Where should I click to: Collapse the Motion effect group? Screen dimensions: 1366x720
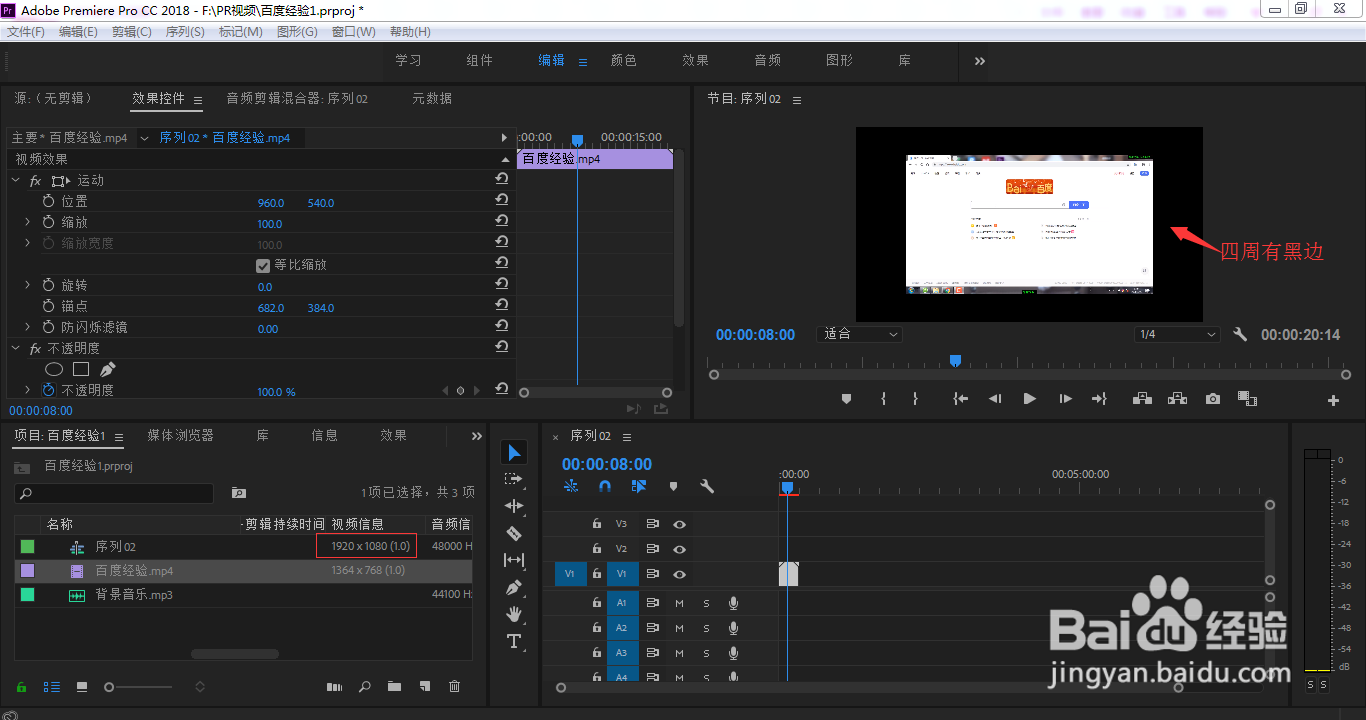pyautogui.click(x=15, y=180)
